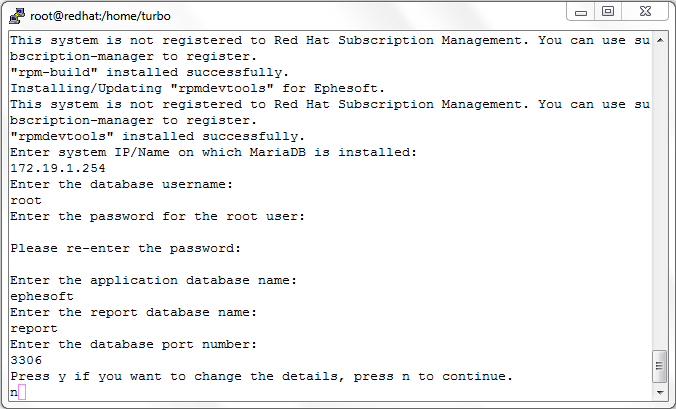Grab the vertical scrollbar thumb
The height and width of the screenshot is (409, 676).
660,366
